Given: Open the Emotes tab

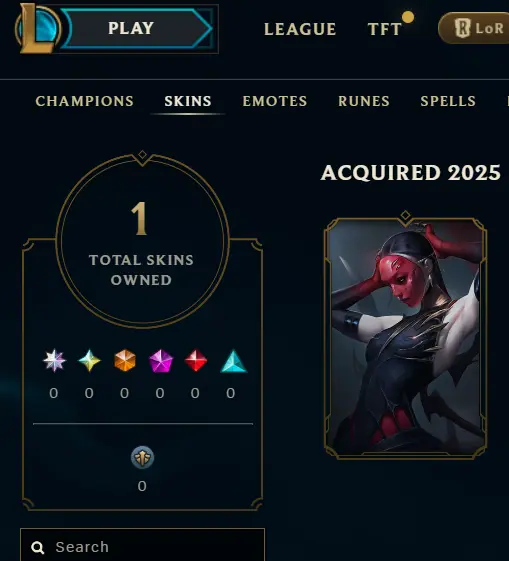Looking at the screenshot, I should (275, 101).
